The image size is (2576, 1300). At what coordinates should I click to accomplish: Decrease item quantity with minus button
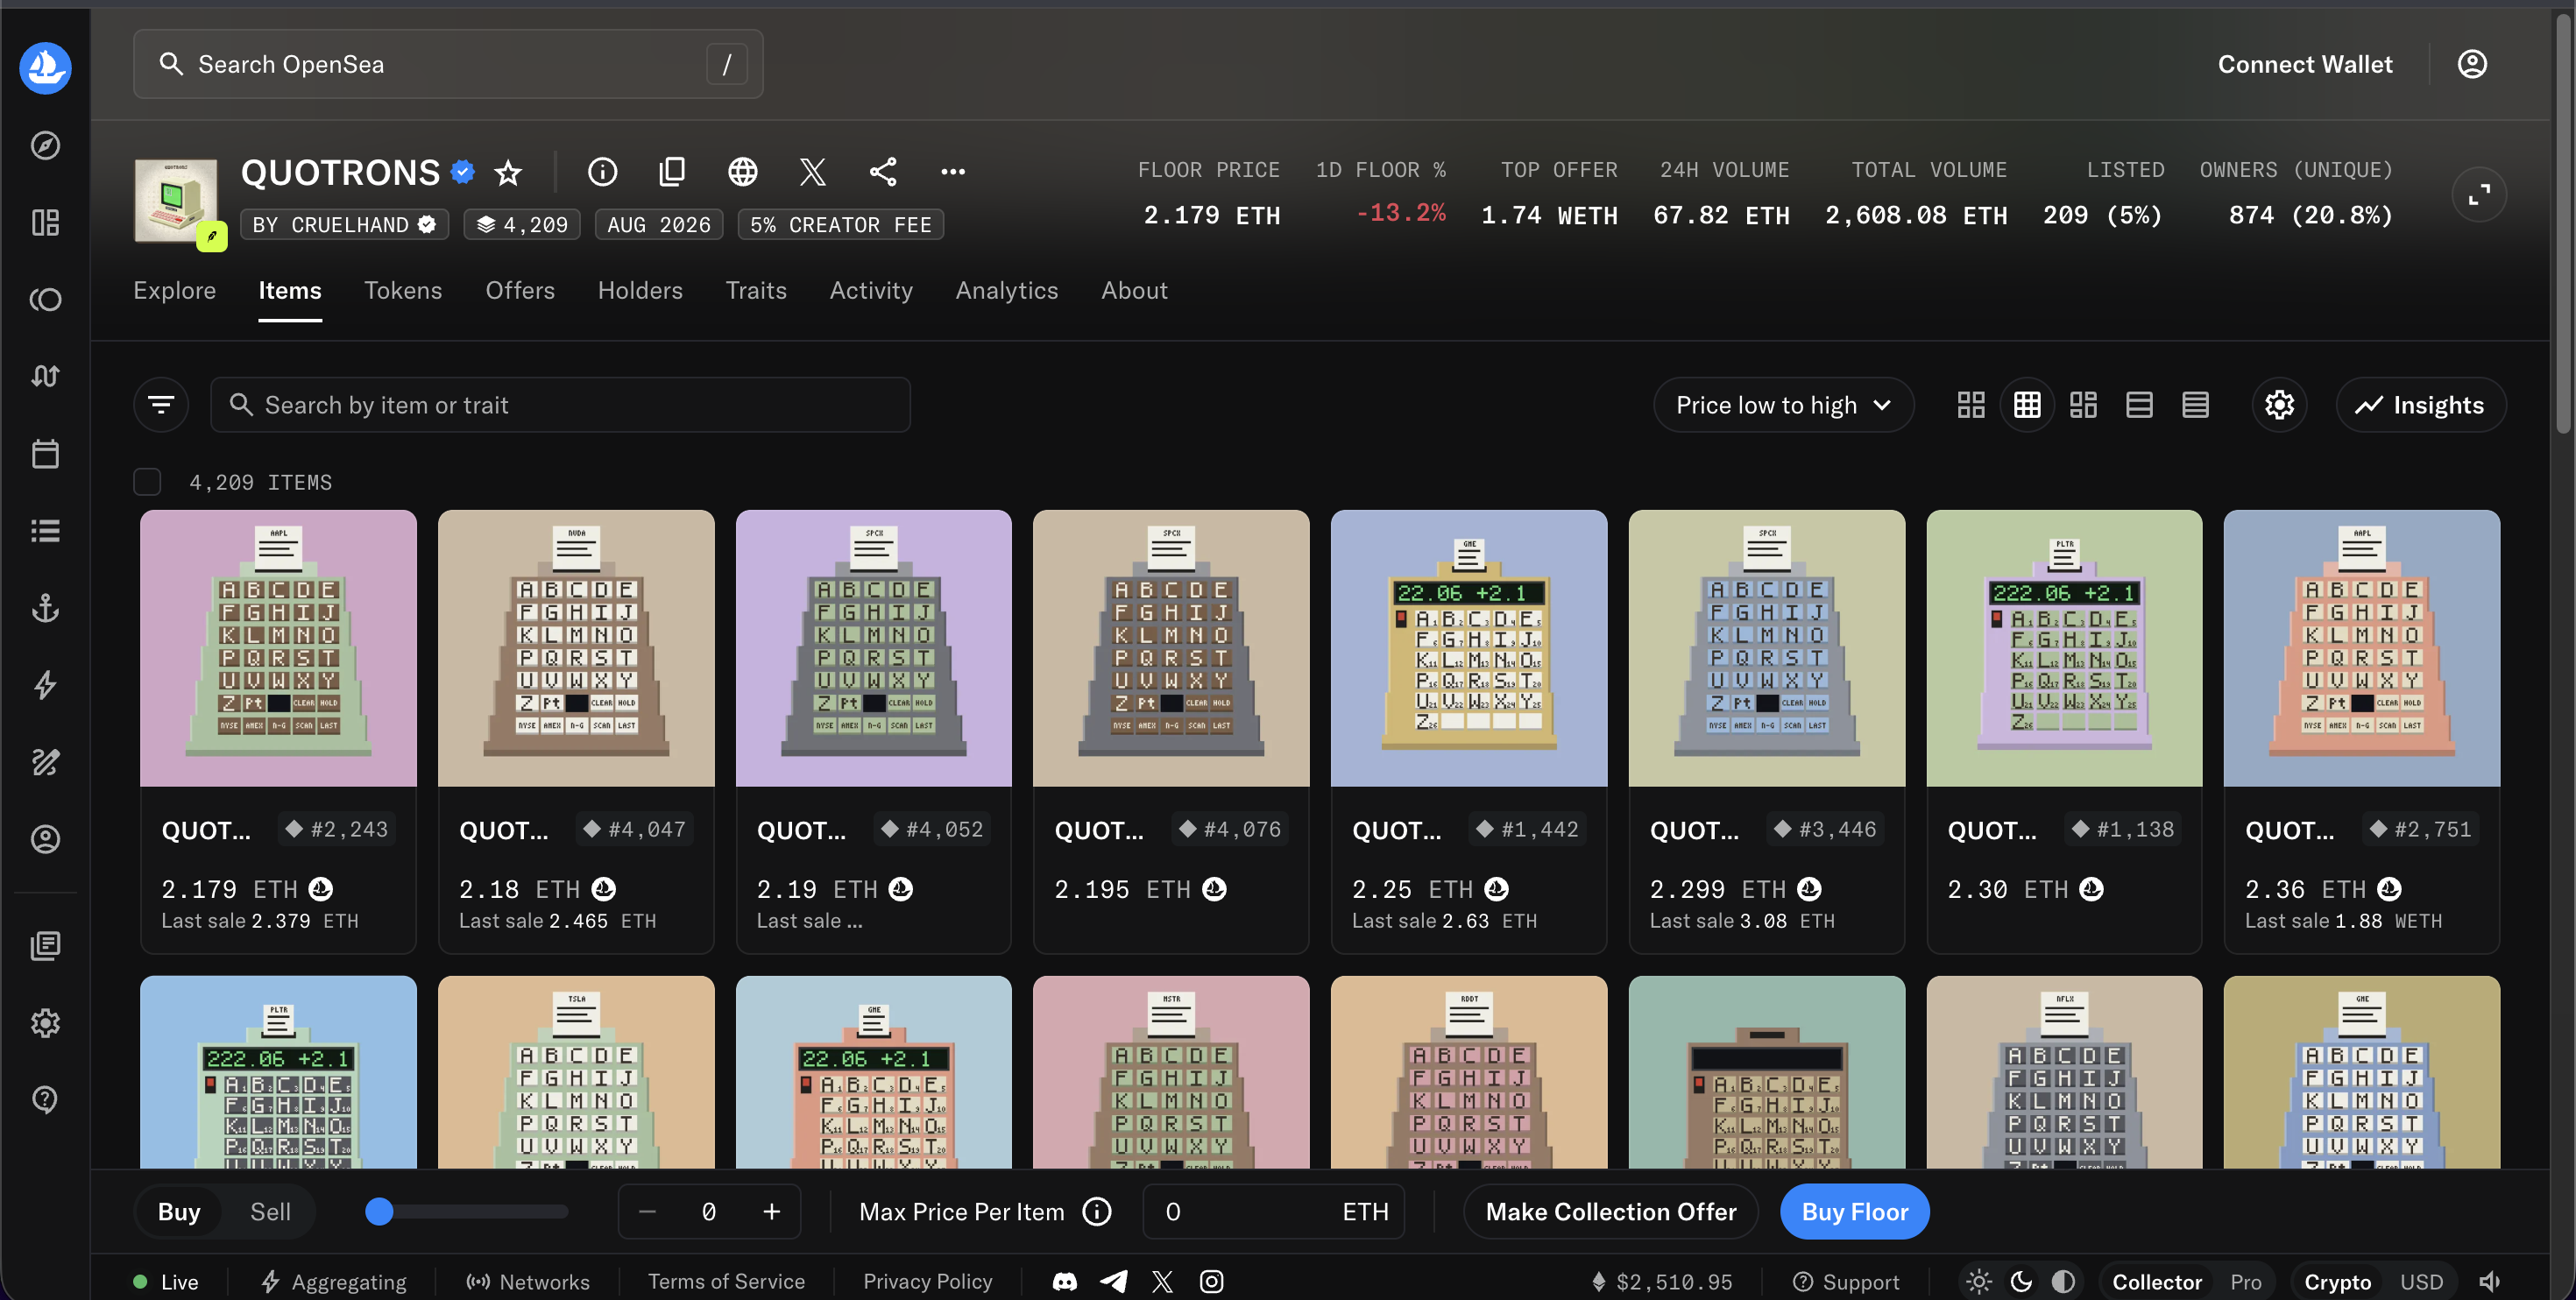pyautogui.click(x=646, y=1211)
